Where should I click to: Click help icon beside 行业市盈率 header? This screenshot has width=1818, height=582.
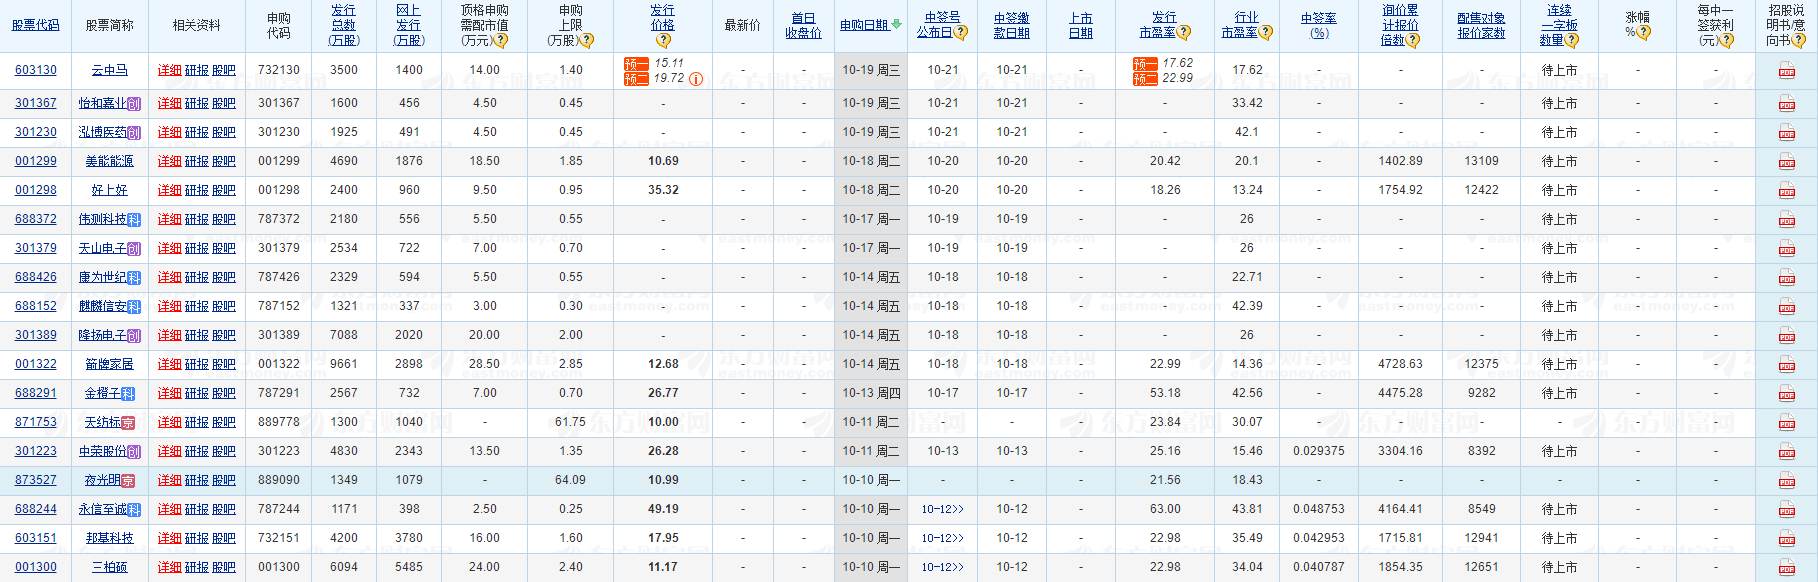pyautogui.click(x=1266, y=33)
